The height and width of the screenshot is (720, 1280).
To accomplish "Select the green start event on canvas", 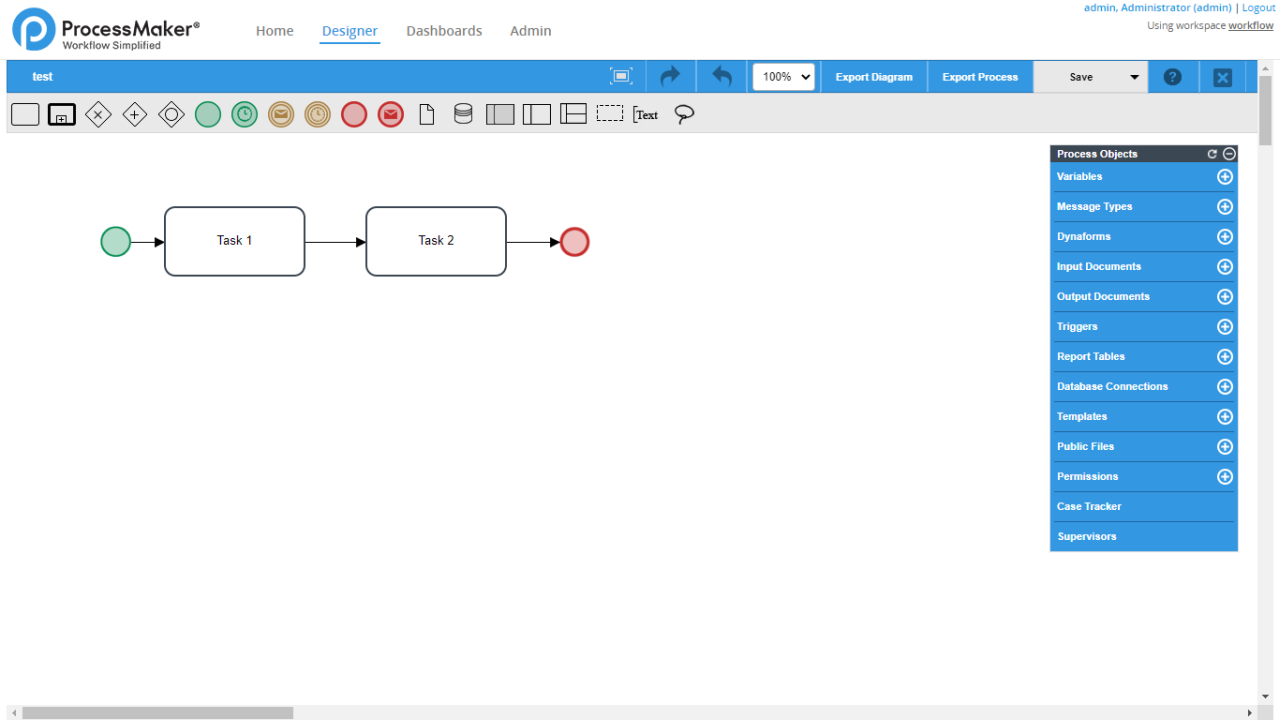I will point(116,242).
